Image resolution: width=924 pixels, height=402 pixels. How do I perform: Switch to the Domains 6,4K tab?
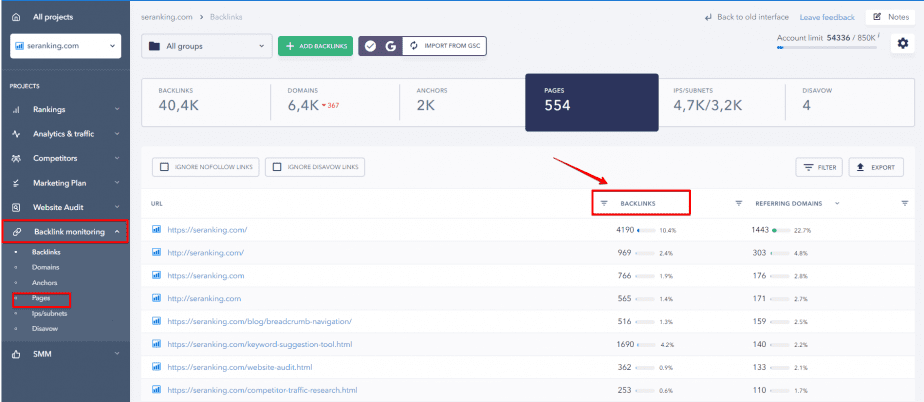coord(335,101)
